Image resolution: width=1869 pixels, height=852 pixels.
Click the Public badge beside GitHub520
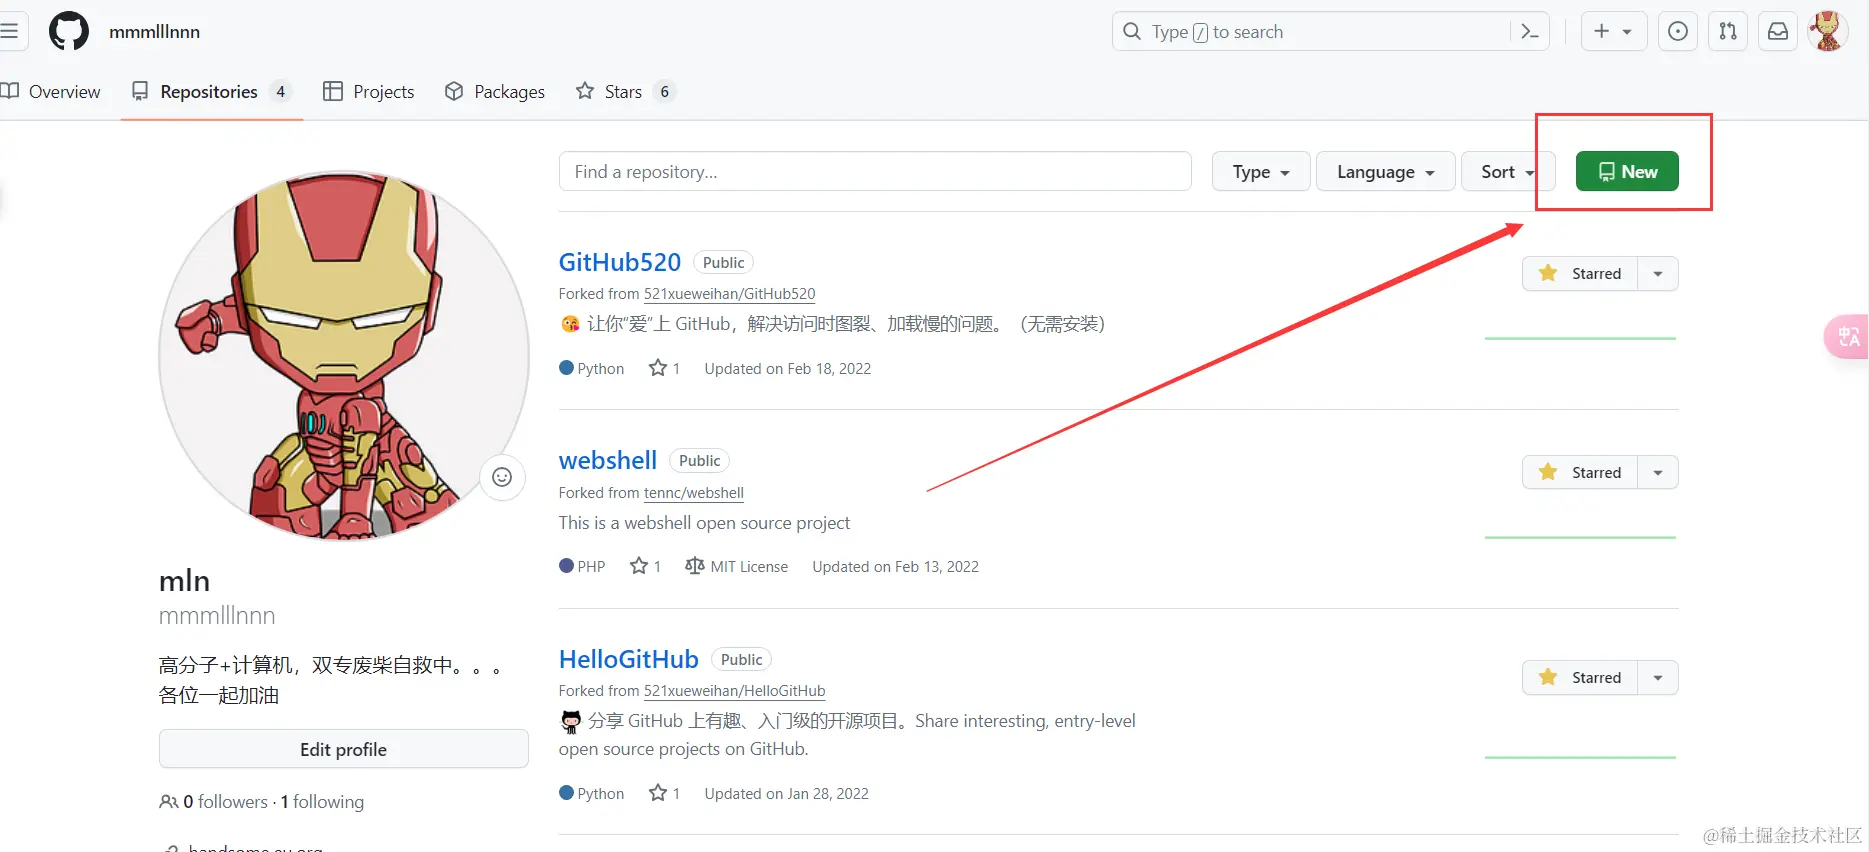[723, 262]
